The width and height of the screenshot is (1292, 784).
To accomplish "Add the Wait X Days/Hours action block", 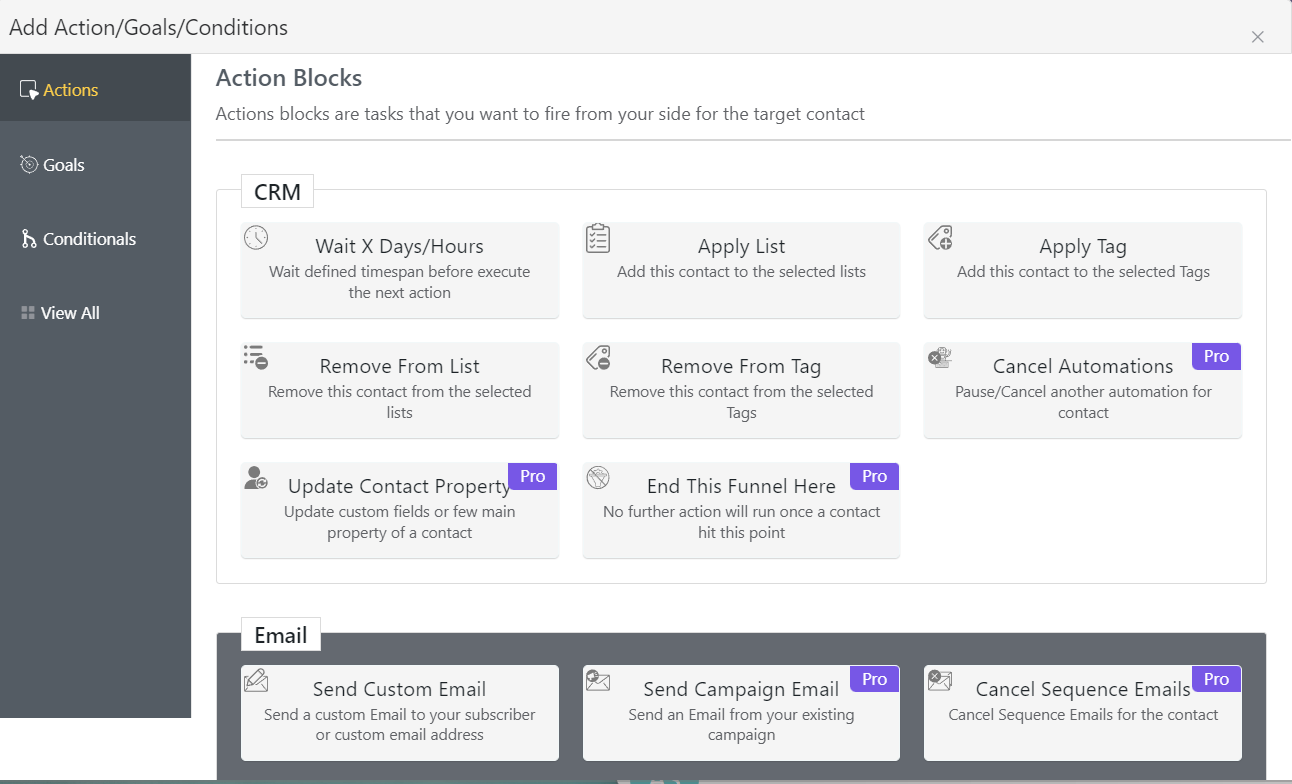I will pos(400,270).
